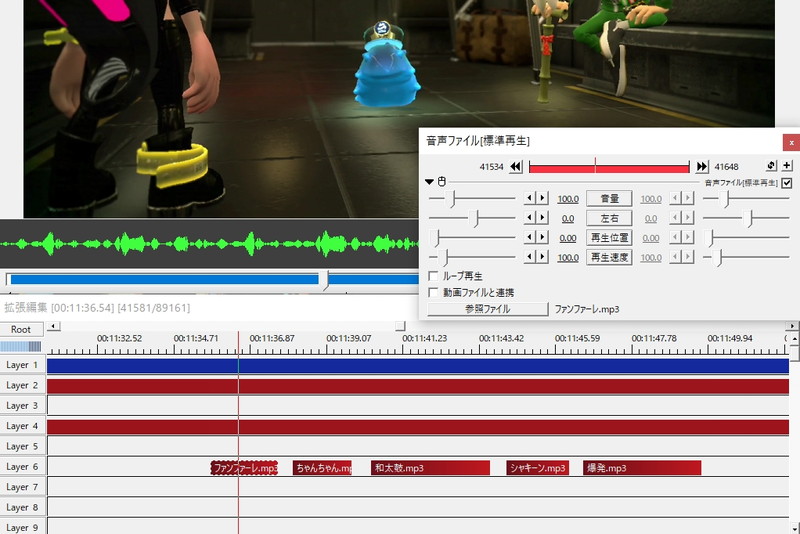
Task: Toggle Layer 5 visibility button
Action: [x=22, y=446]
